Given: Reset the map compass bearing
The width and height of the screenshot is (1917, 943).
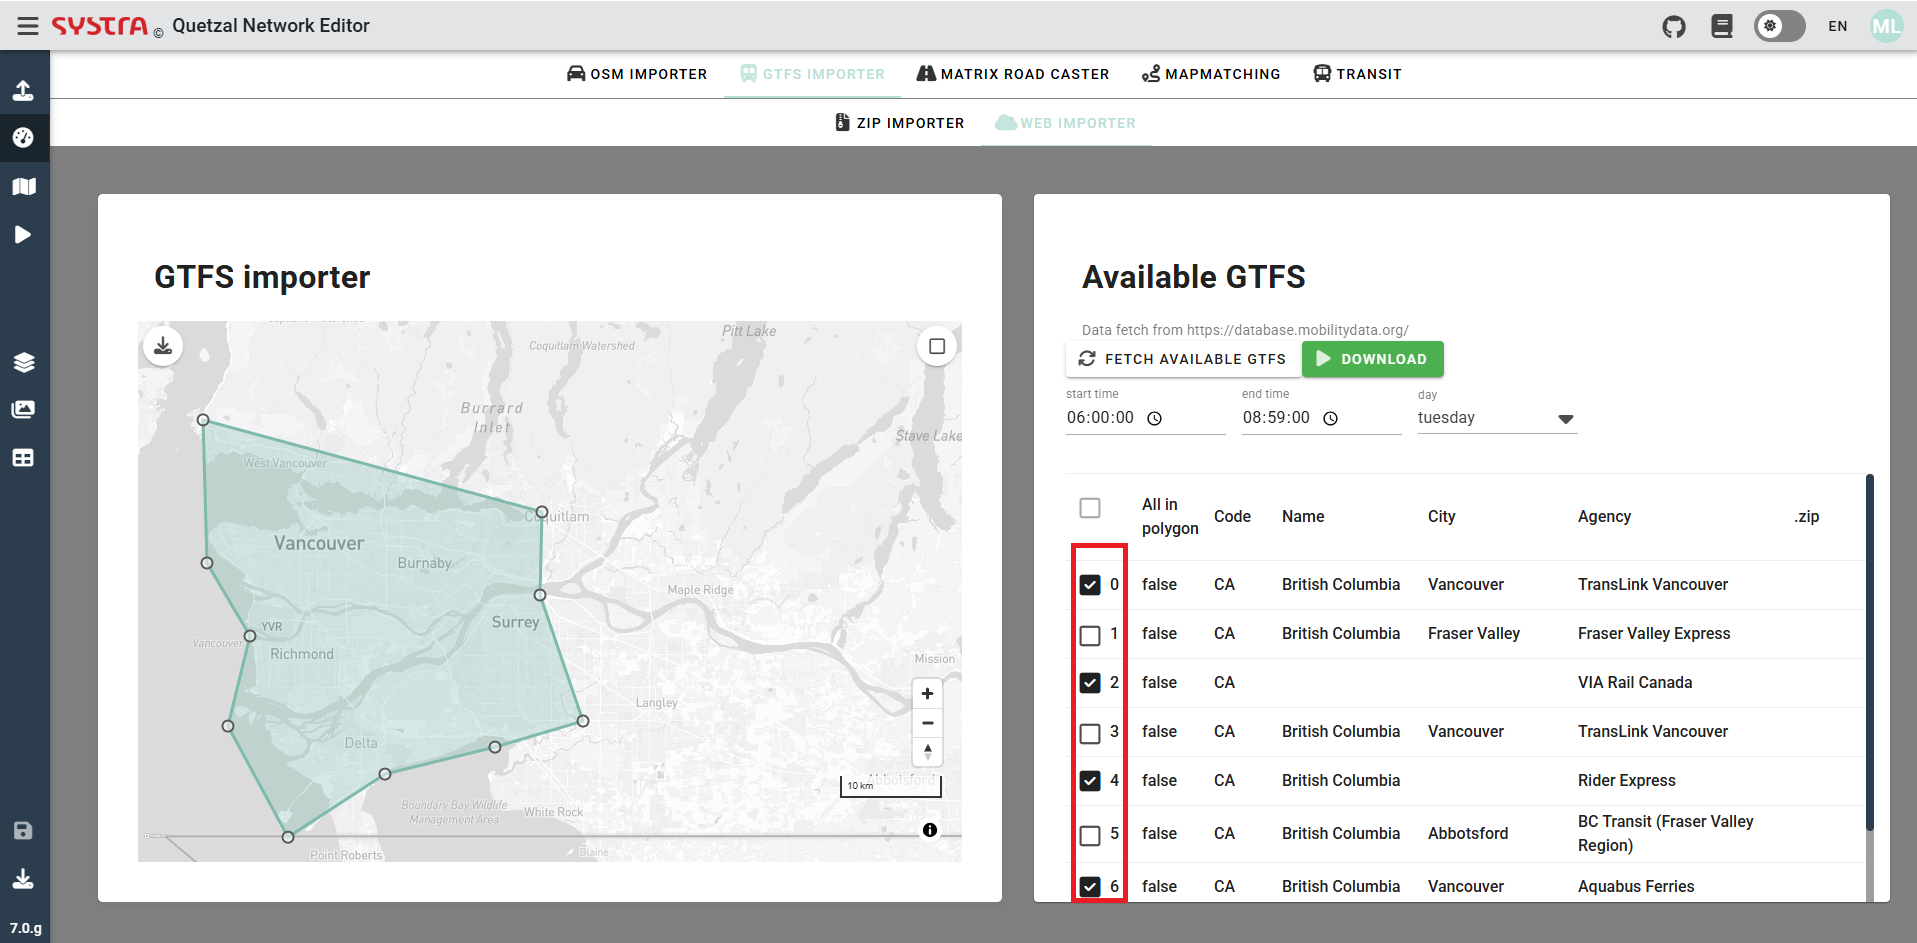Looking at the screenshot, I should [x=927, y=751].
